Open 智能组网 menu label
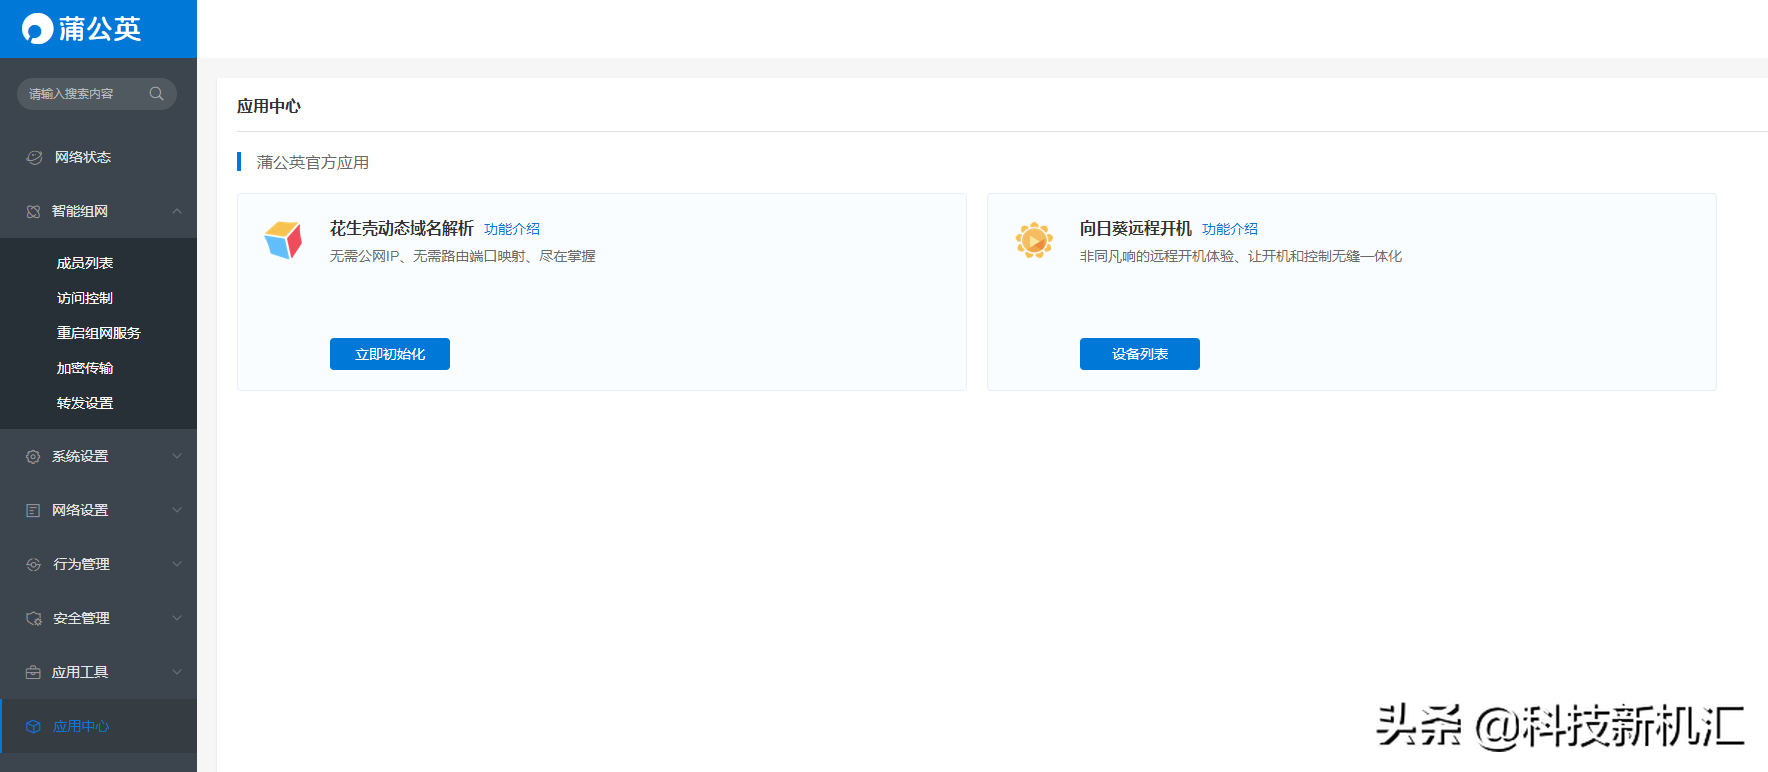The image size is (1768, 772). [80, 211]
